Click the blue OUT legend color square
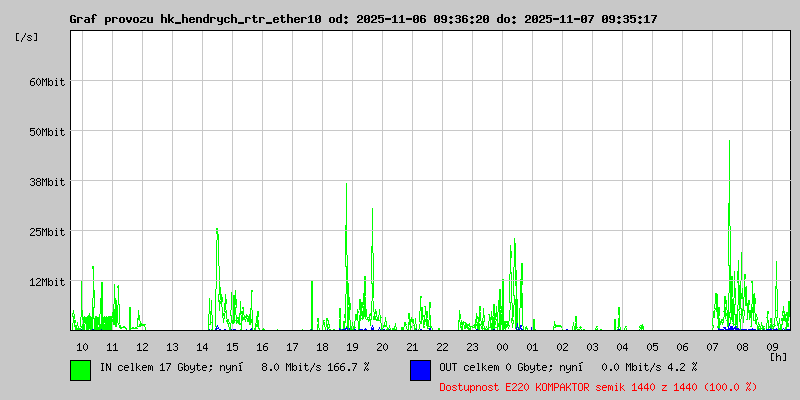800x400 pixels. pos(420,369)
